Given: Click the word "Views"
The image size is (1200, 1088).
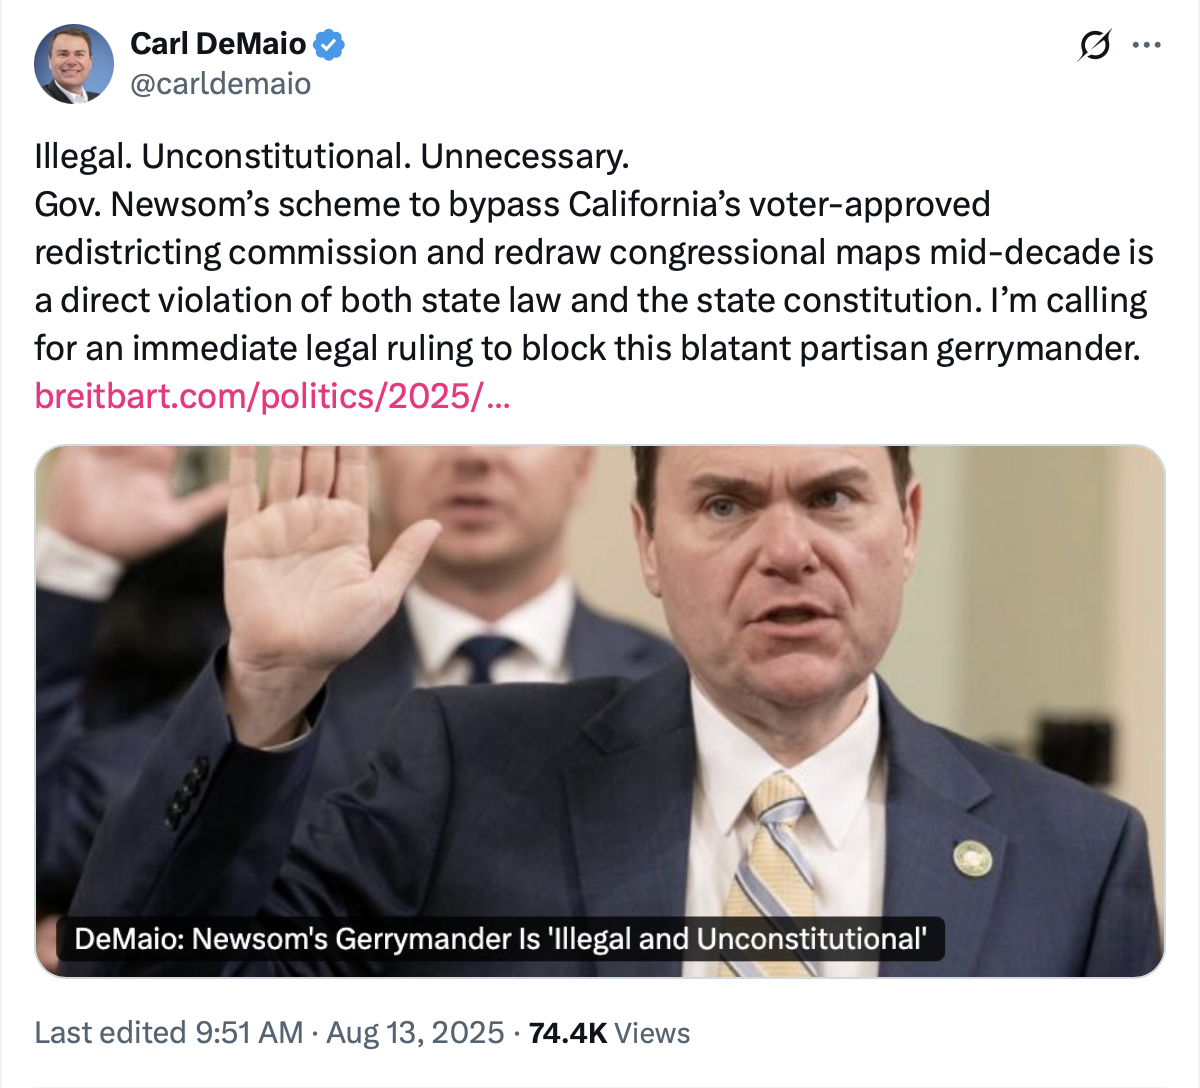Looking at the screenshot, I should pyautogui.click(x=652, y=1032).
